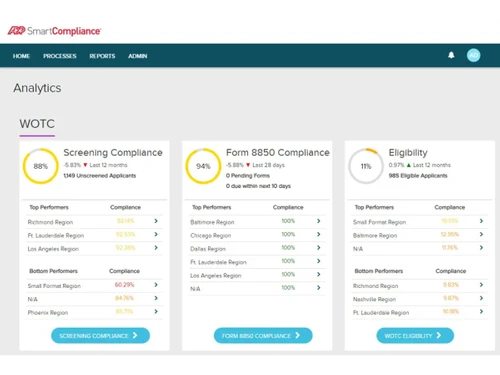Click '0 Pending Forms' text
Screen dimensions: 500x375
pyautogui.click(x=248, y=176)
